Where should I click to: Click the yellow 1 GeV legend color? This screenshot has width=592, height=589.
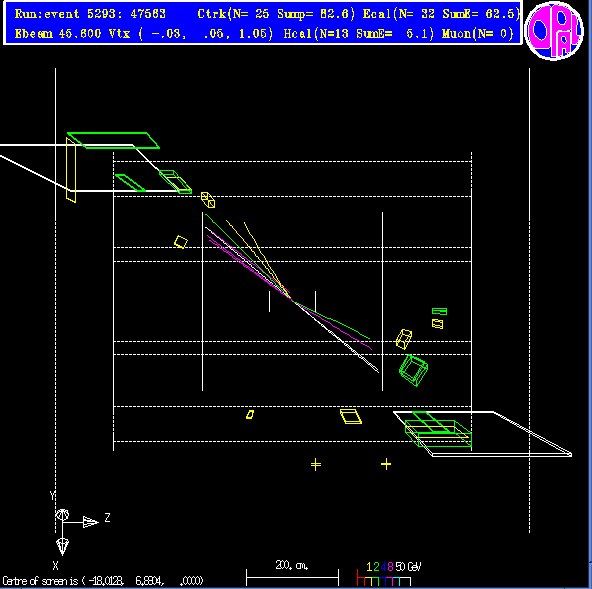[369, 567]
